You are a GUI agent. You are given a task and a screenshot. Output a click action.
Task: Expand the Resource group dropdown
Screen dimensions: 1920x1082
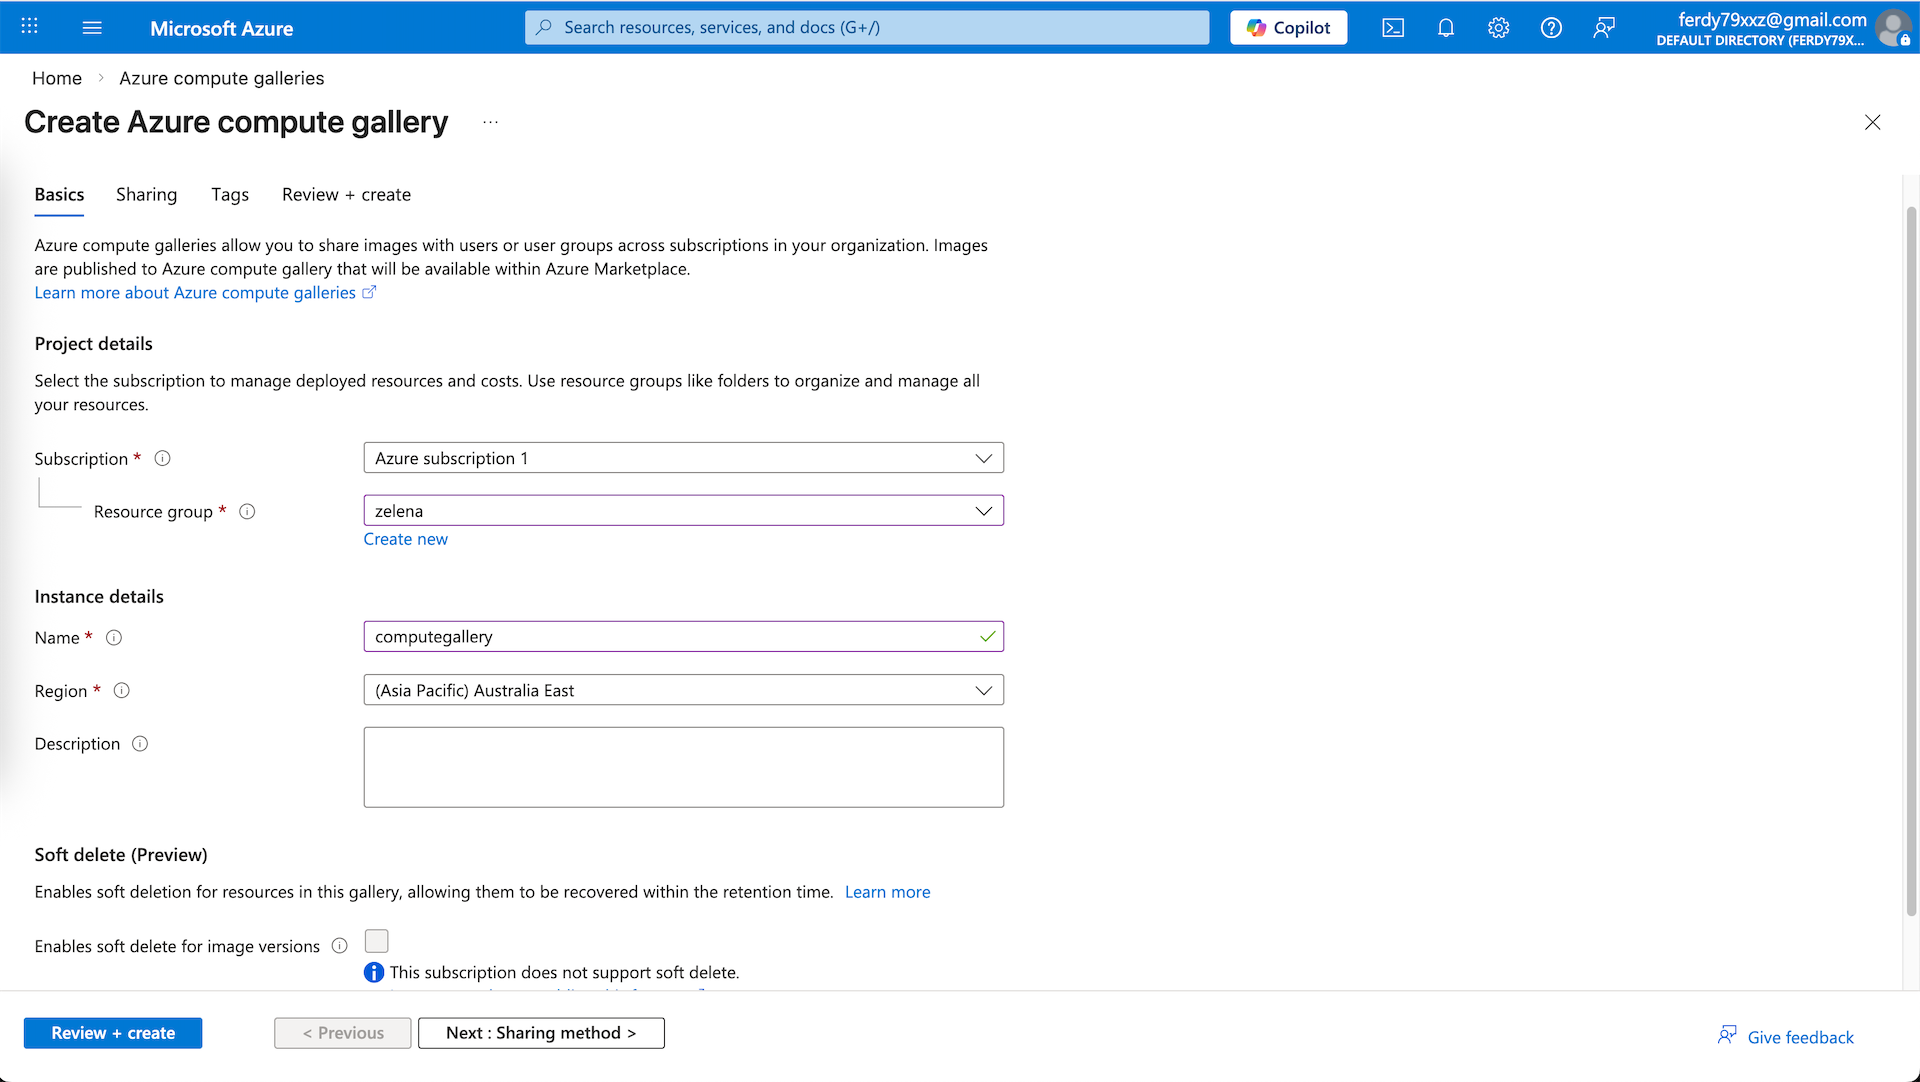(683, 511)
